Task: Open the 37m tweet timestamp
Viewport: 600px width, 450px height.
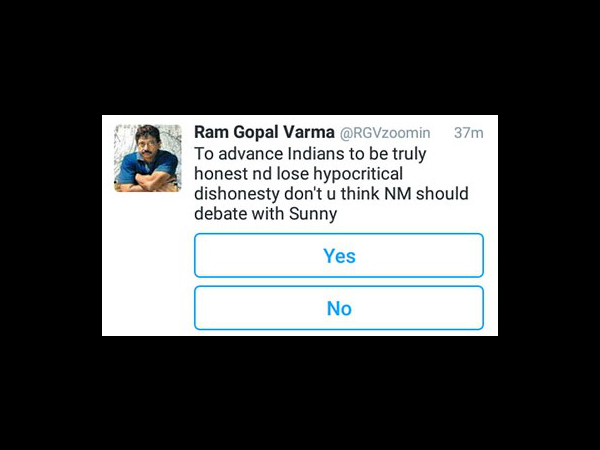Action: coord(469,133)
